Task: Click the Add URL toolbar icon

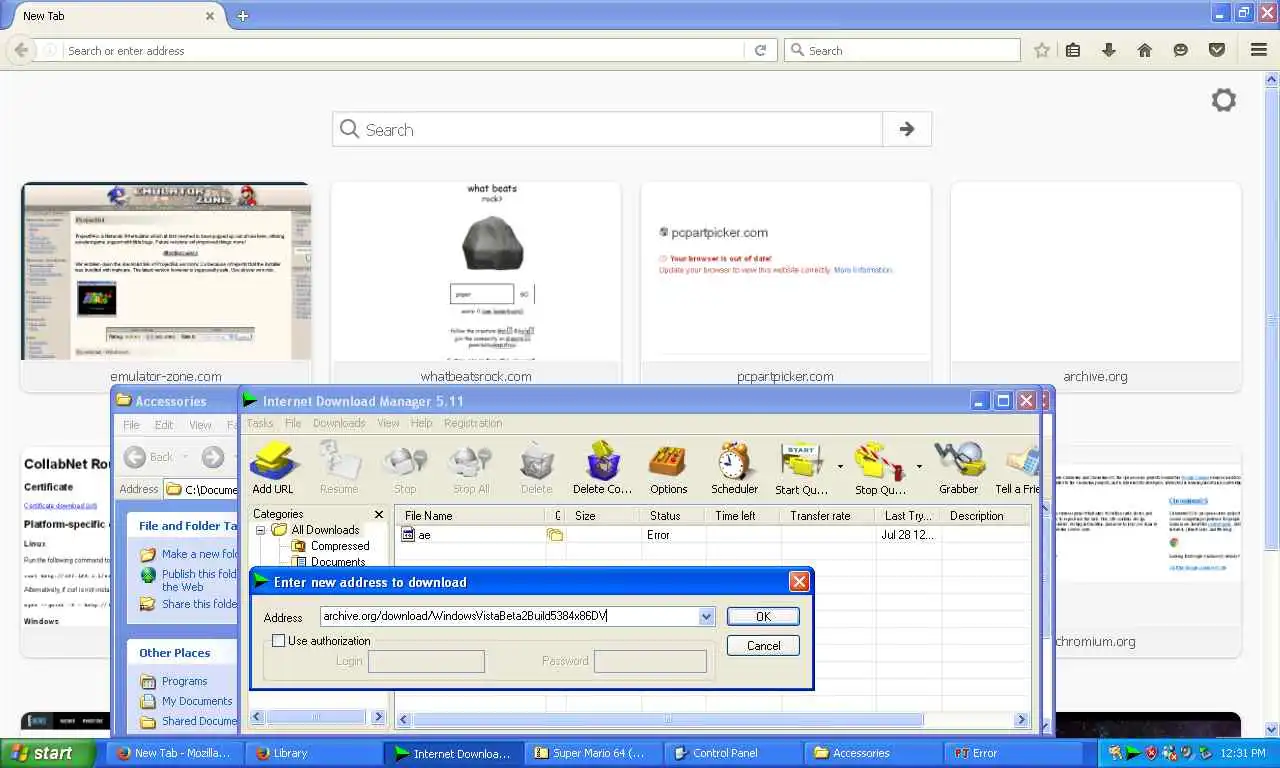Action: click(273, 469)
